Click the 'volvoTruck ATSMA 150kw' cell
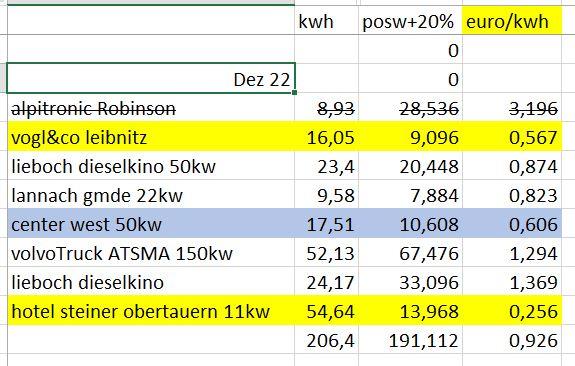Screen dimensions: 575x366 tap(151, 253)
